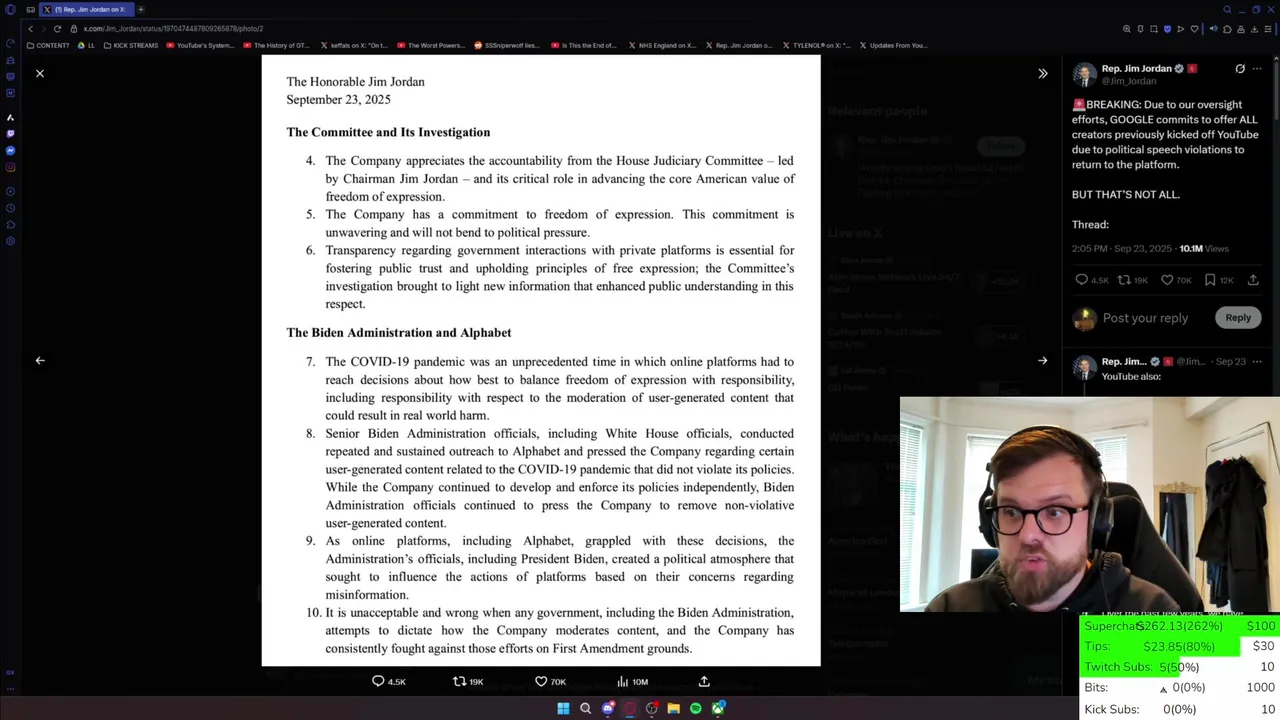The width and height of the screenshot is (1280, 720).
Task: Click the 10.1M Views link
Action: click(x=1204, y=249)
